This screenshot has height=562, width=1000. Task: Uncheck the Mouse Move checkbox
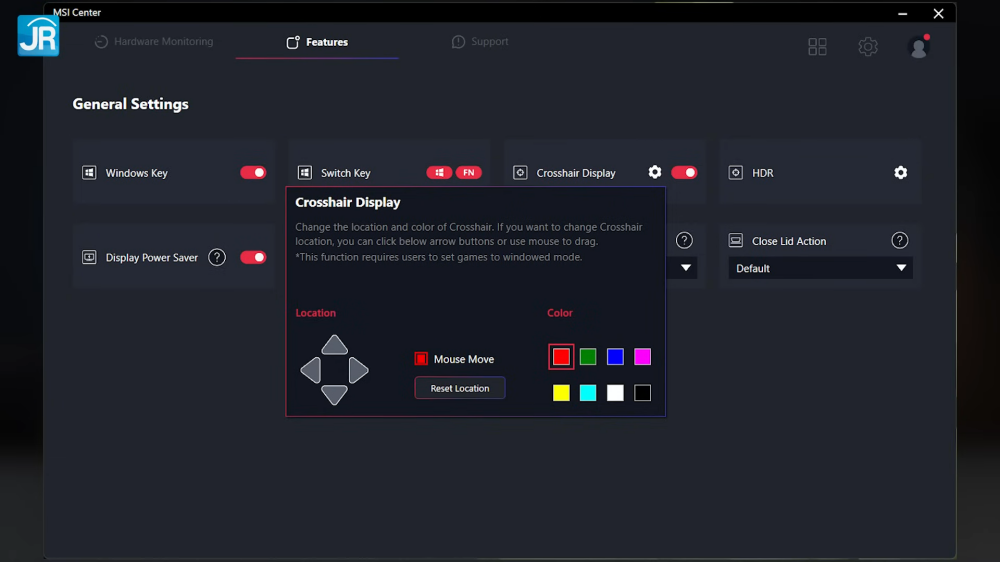421,359
